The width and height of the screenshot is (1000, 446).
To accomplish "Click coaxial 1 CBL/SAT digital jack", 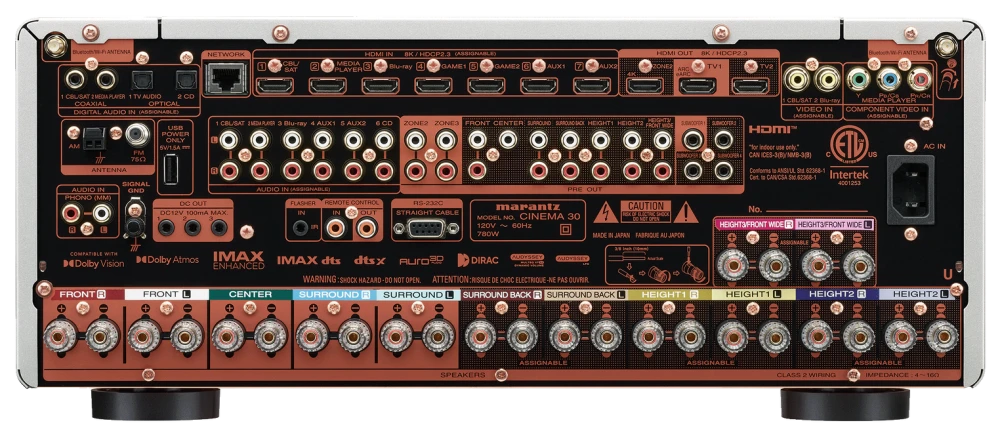I will pos(76,79).
